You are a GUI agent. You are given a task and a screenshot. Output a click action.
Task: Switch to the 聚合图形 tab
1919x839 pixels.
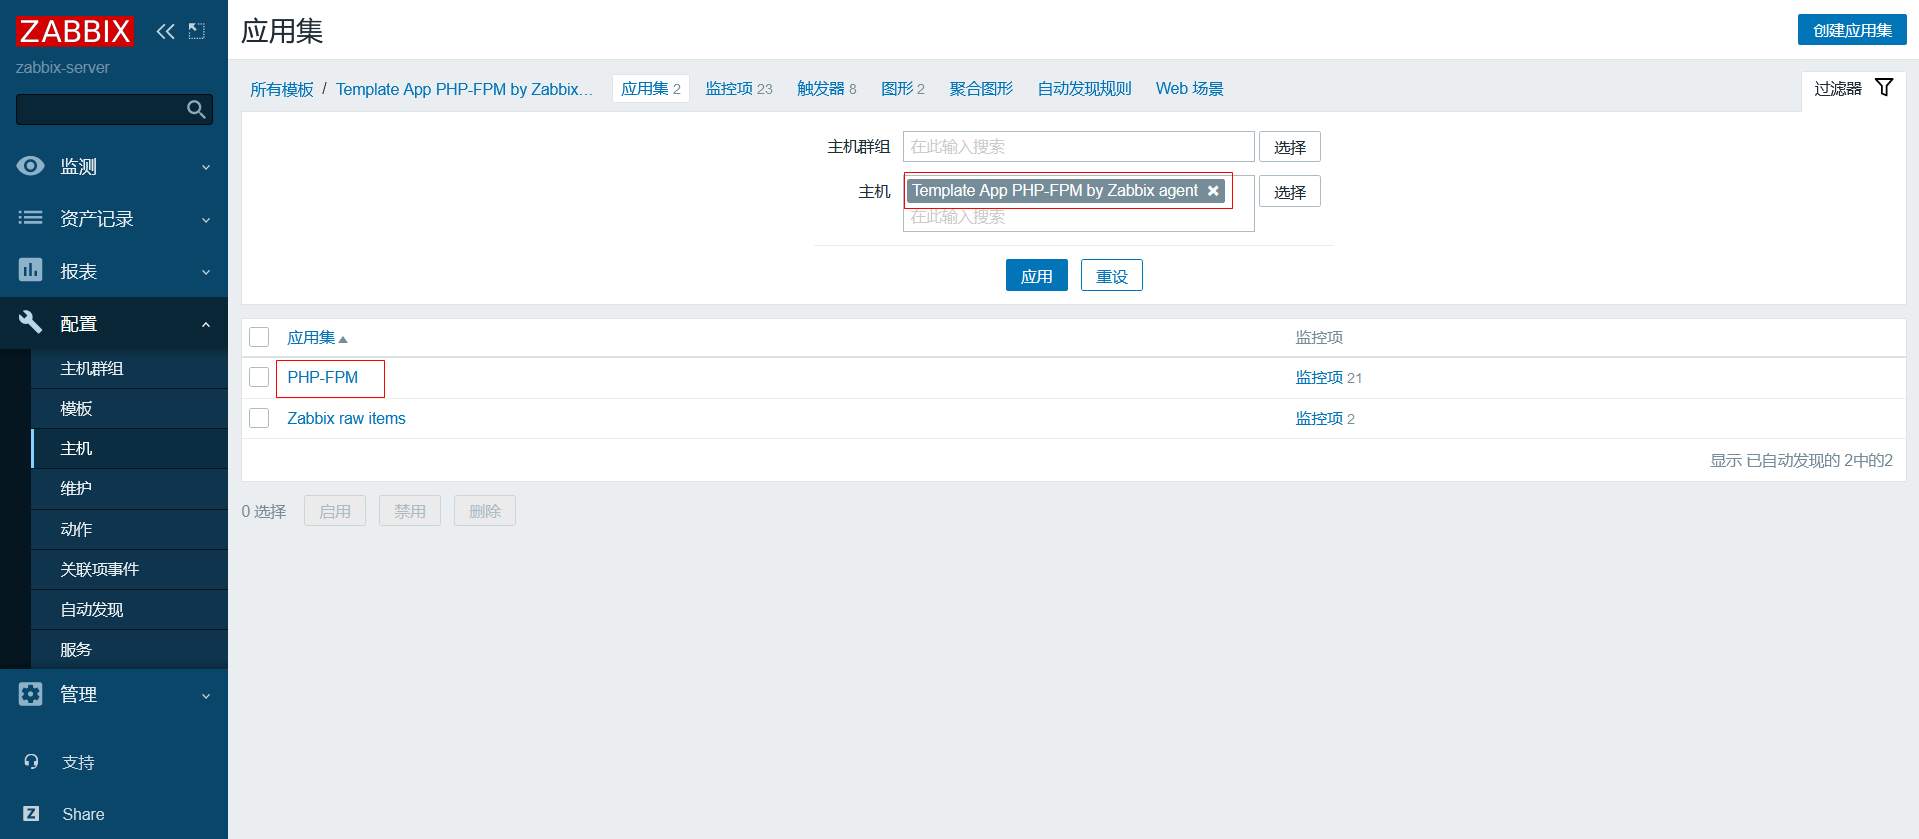click(x=981, y=88)
